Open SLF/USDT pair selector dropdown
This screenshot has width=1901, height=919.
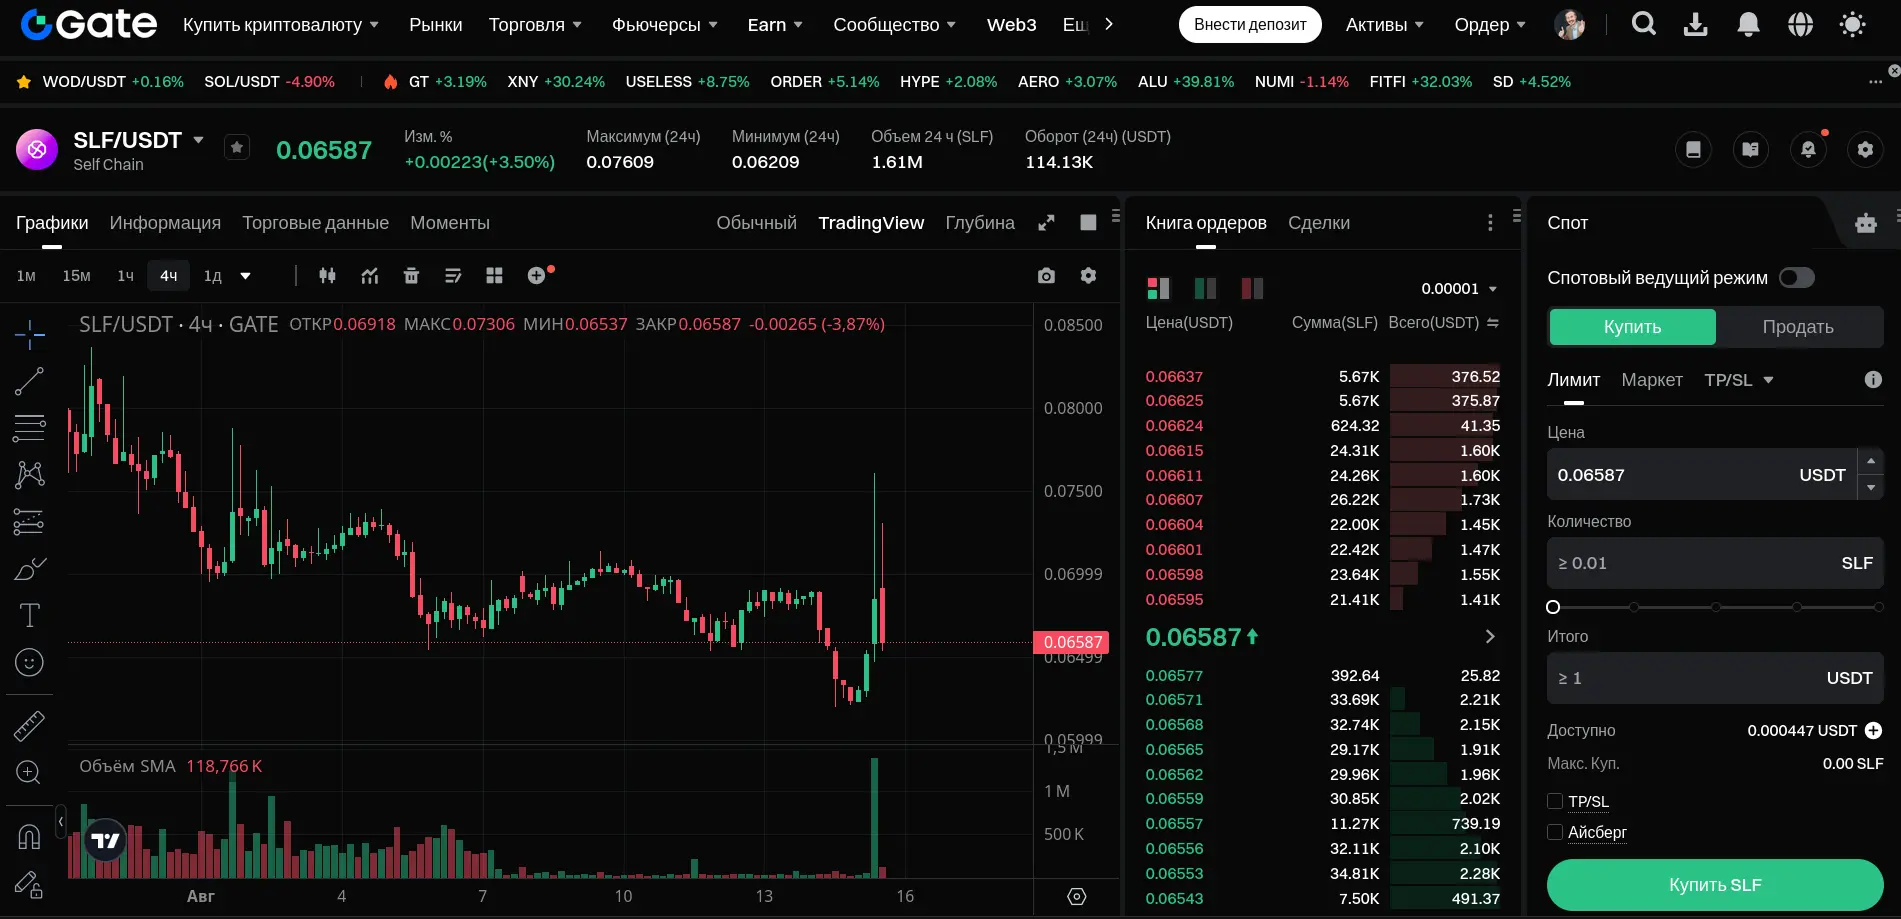[x=198, y=140]
